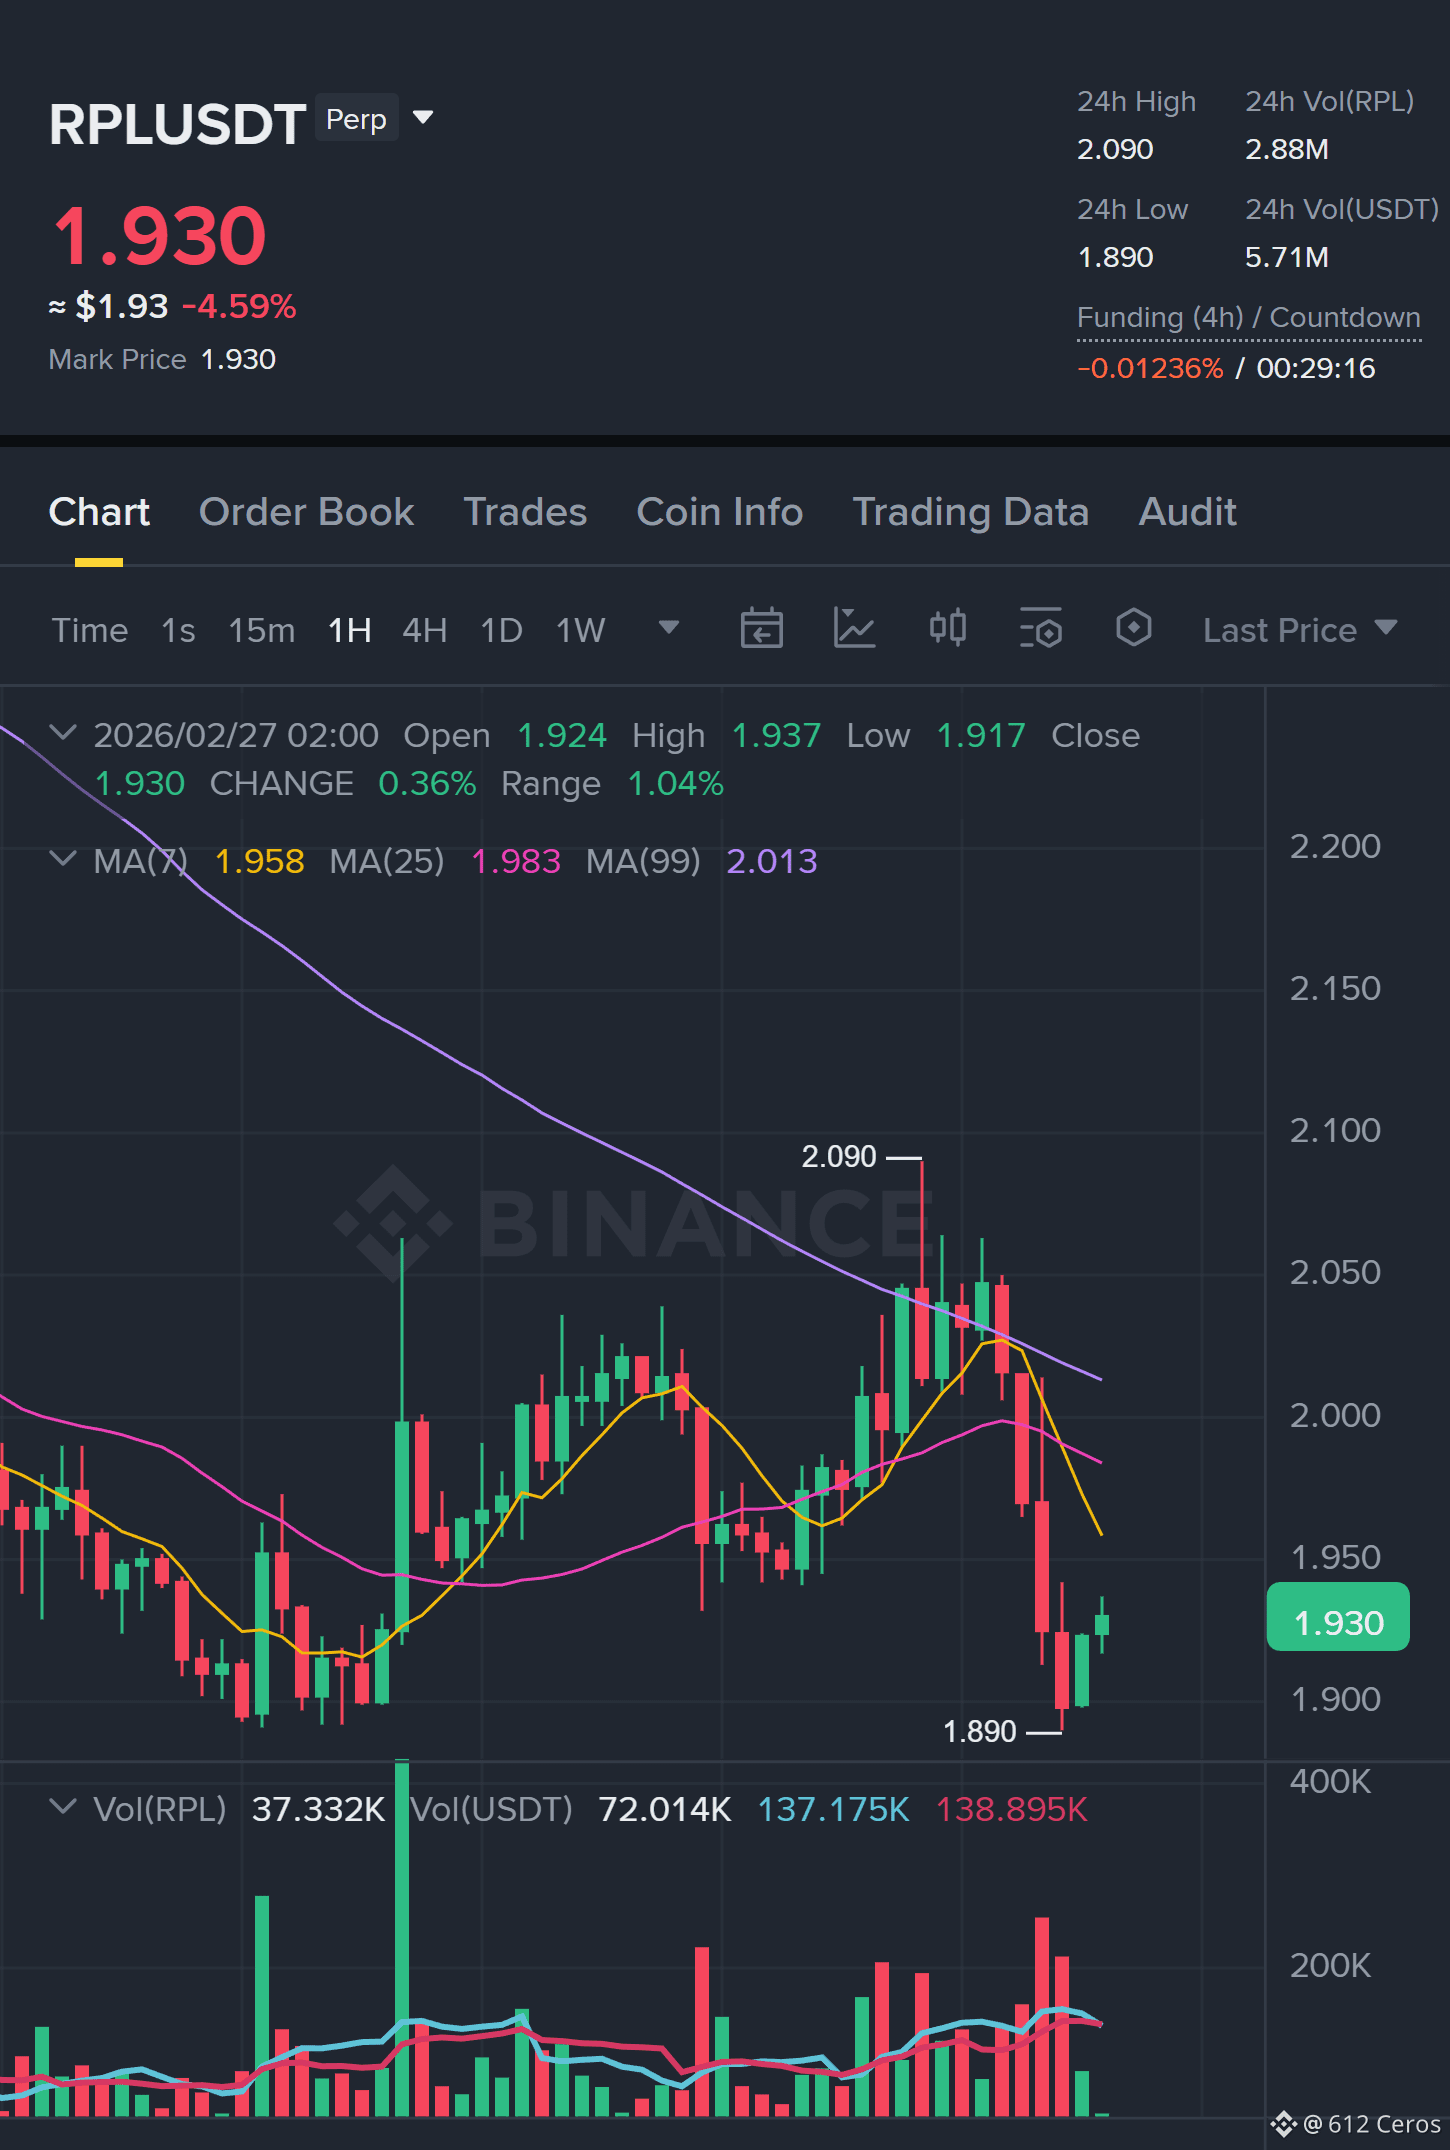Select the 4H chart interval
The image size is (1450, 2150).
click(424, 630)
